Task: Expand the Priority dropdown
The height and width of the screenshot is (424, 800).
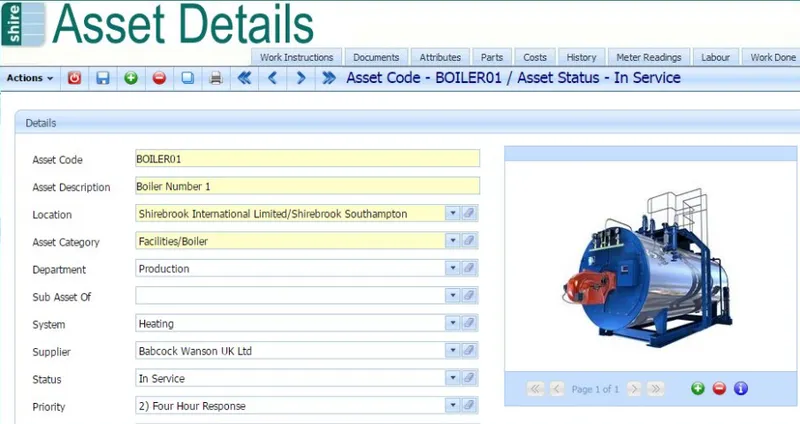Action: click(x=453, y=406)
